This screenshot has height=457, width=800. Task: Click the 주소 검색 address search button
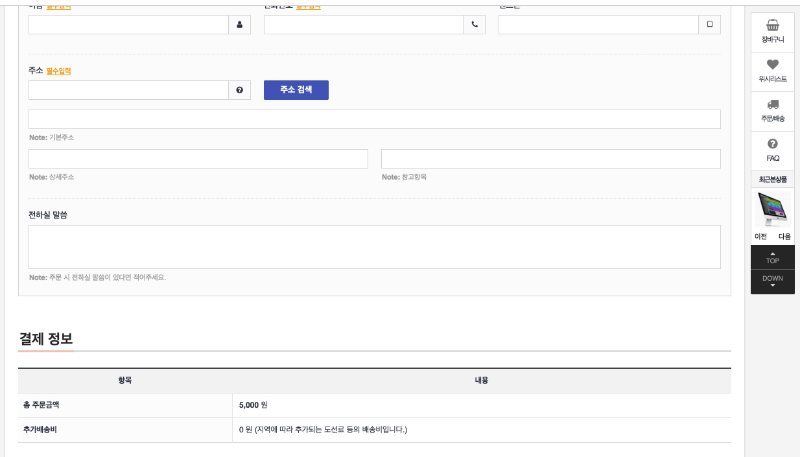point(296,90)
